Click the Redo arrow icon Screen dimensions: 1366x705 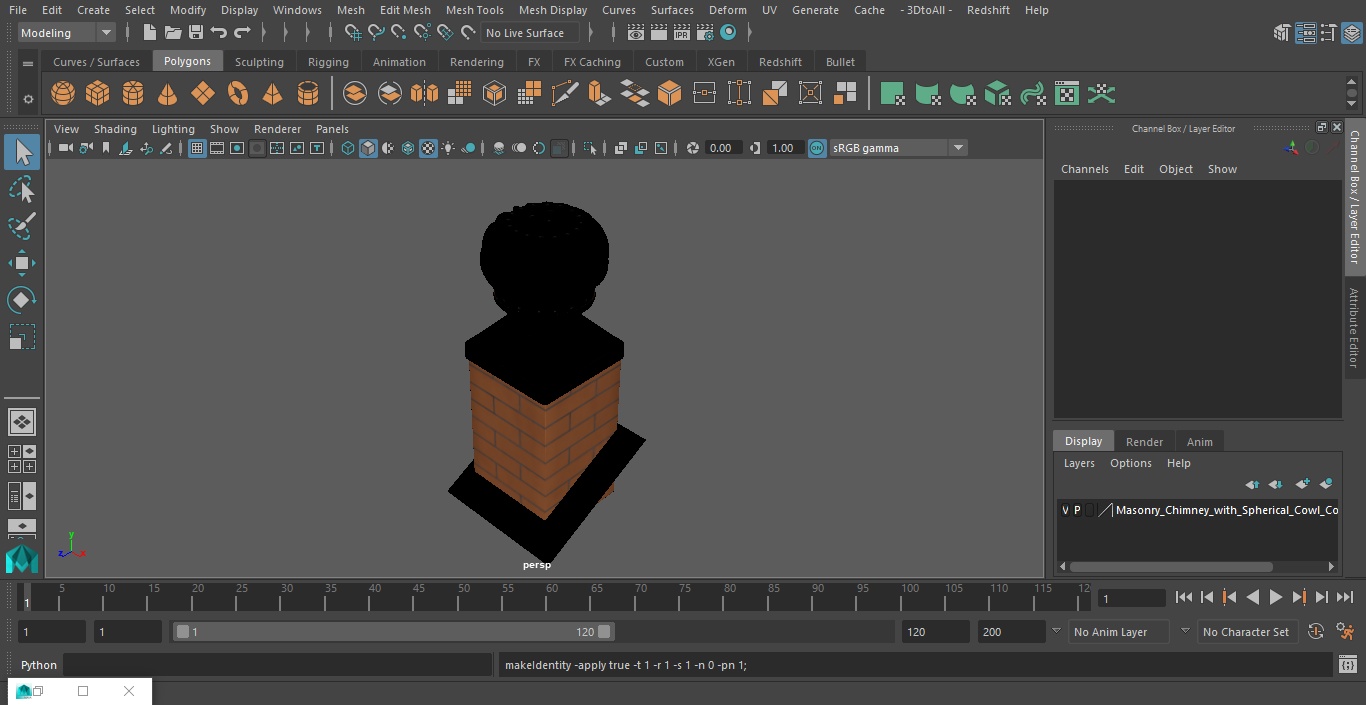click(x=243, y=33)
